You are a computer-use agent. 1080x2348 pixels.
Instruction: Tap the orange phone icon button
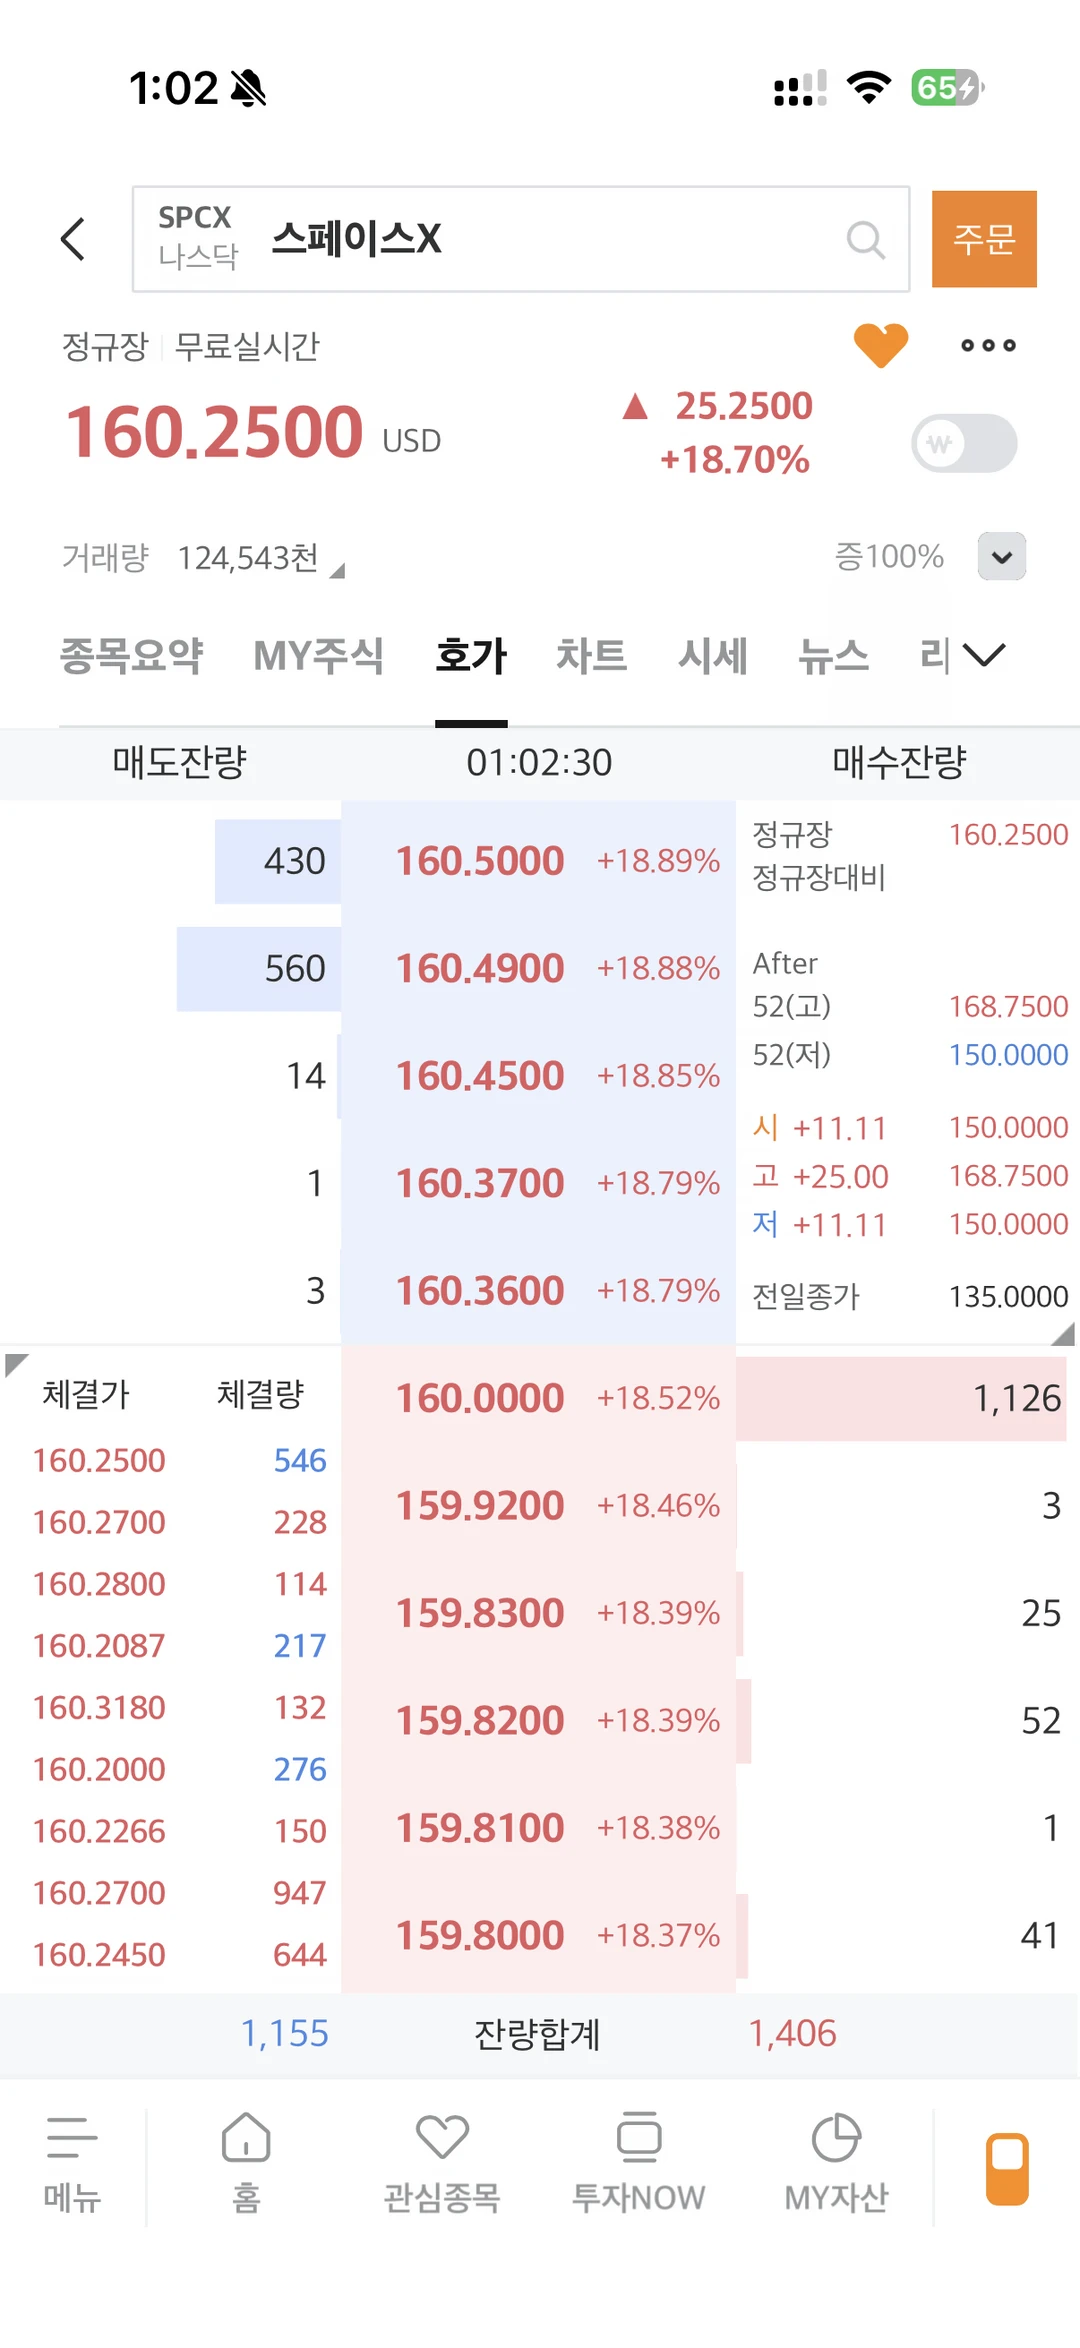pyautogui.click(x=1007, y=2169)
